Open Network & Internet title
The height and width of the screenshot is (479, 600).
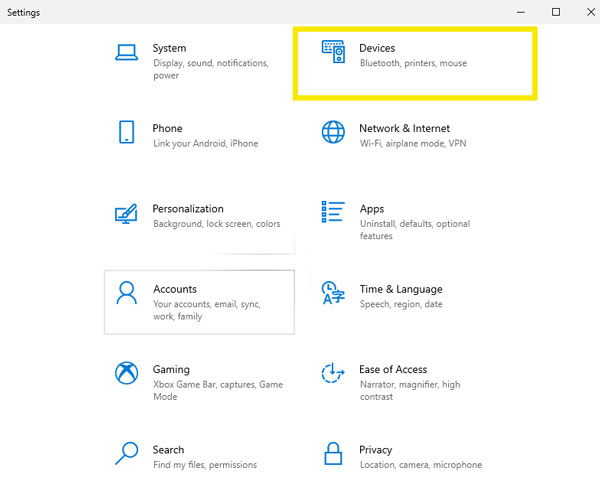pyautogui.click(x=404, y=128)
